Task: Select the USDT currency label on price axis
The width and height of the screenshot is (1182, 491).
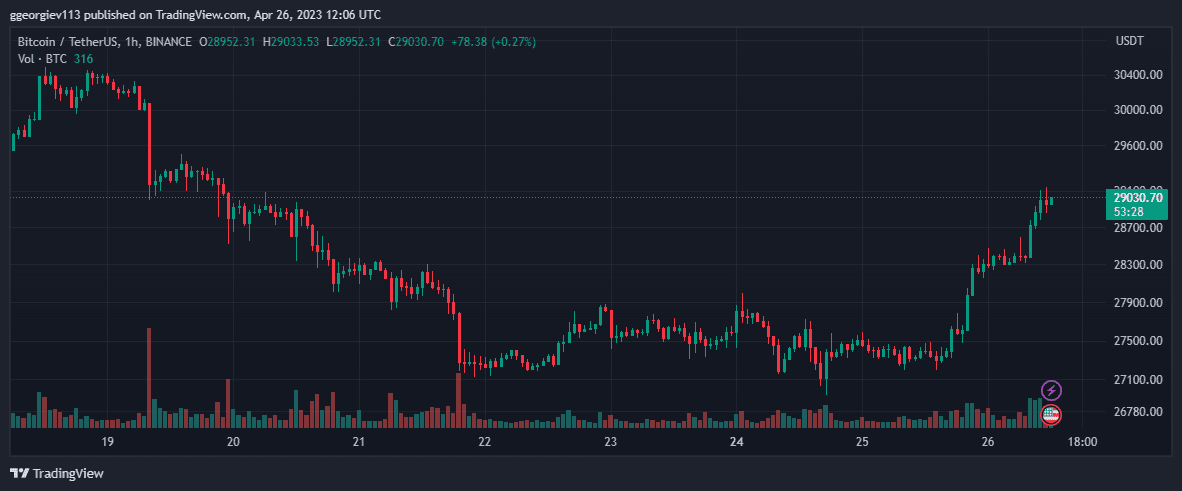Action: (x=1129, y=41)
